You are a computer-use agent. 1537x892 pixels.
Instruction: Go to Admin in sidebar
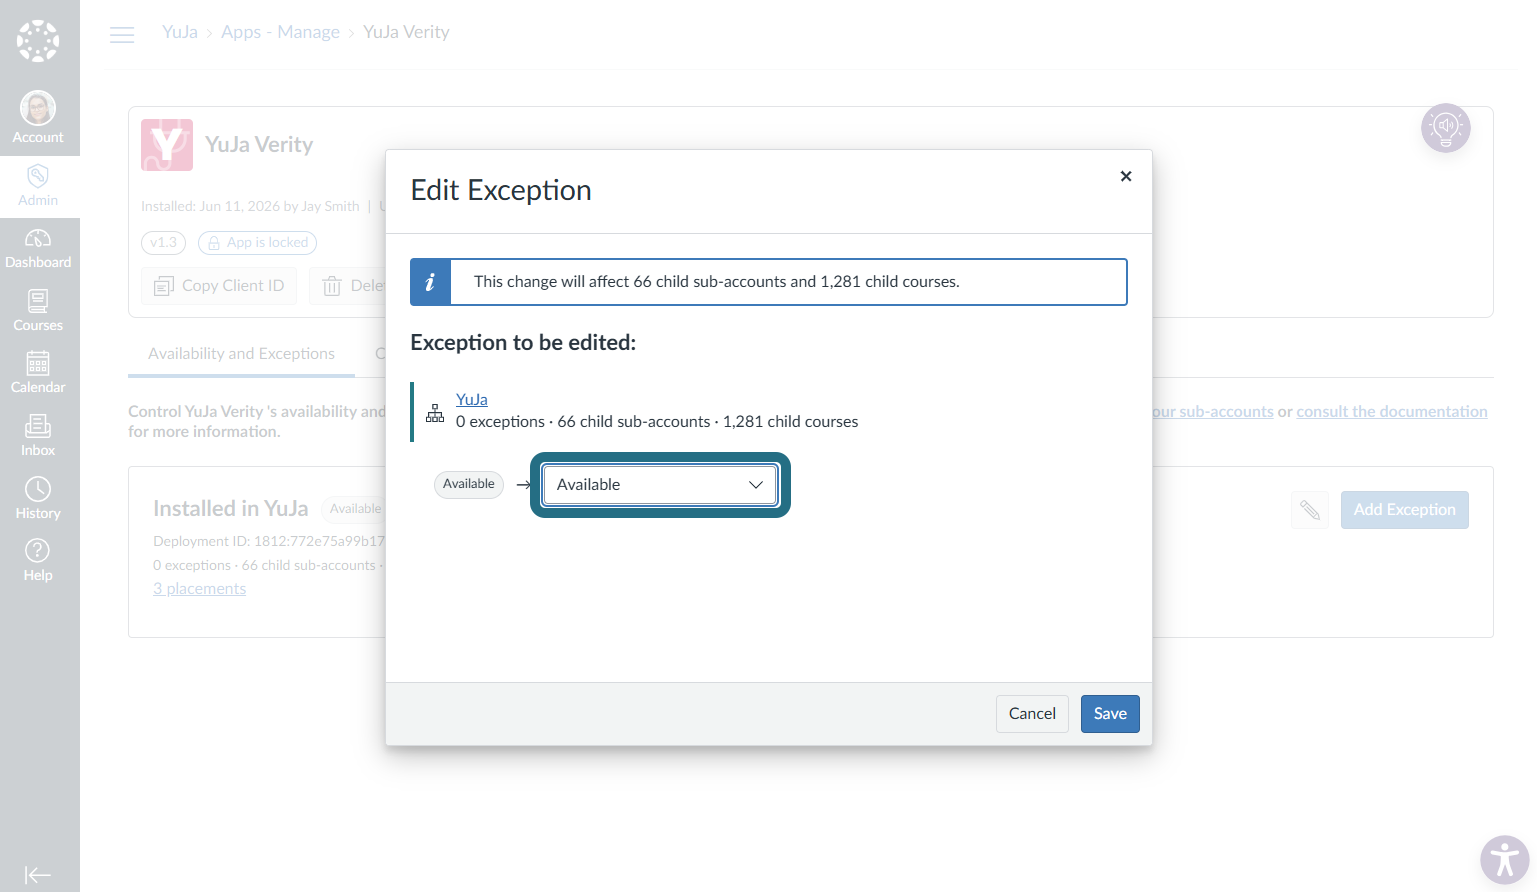38,186
